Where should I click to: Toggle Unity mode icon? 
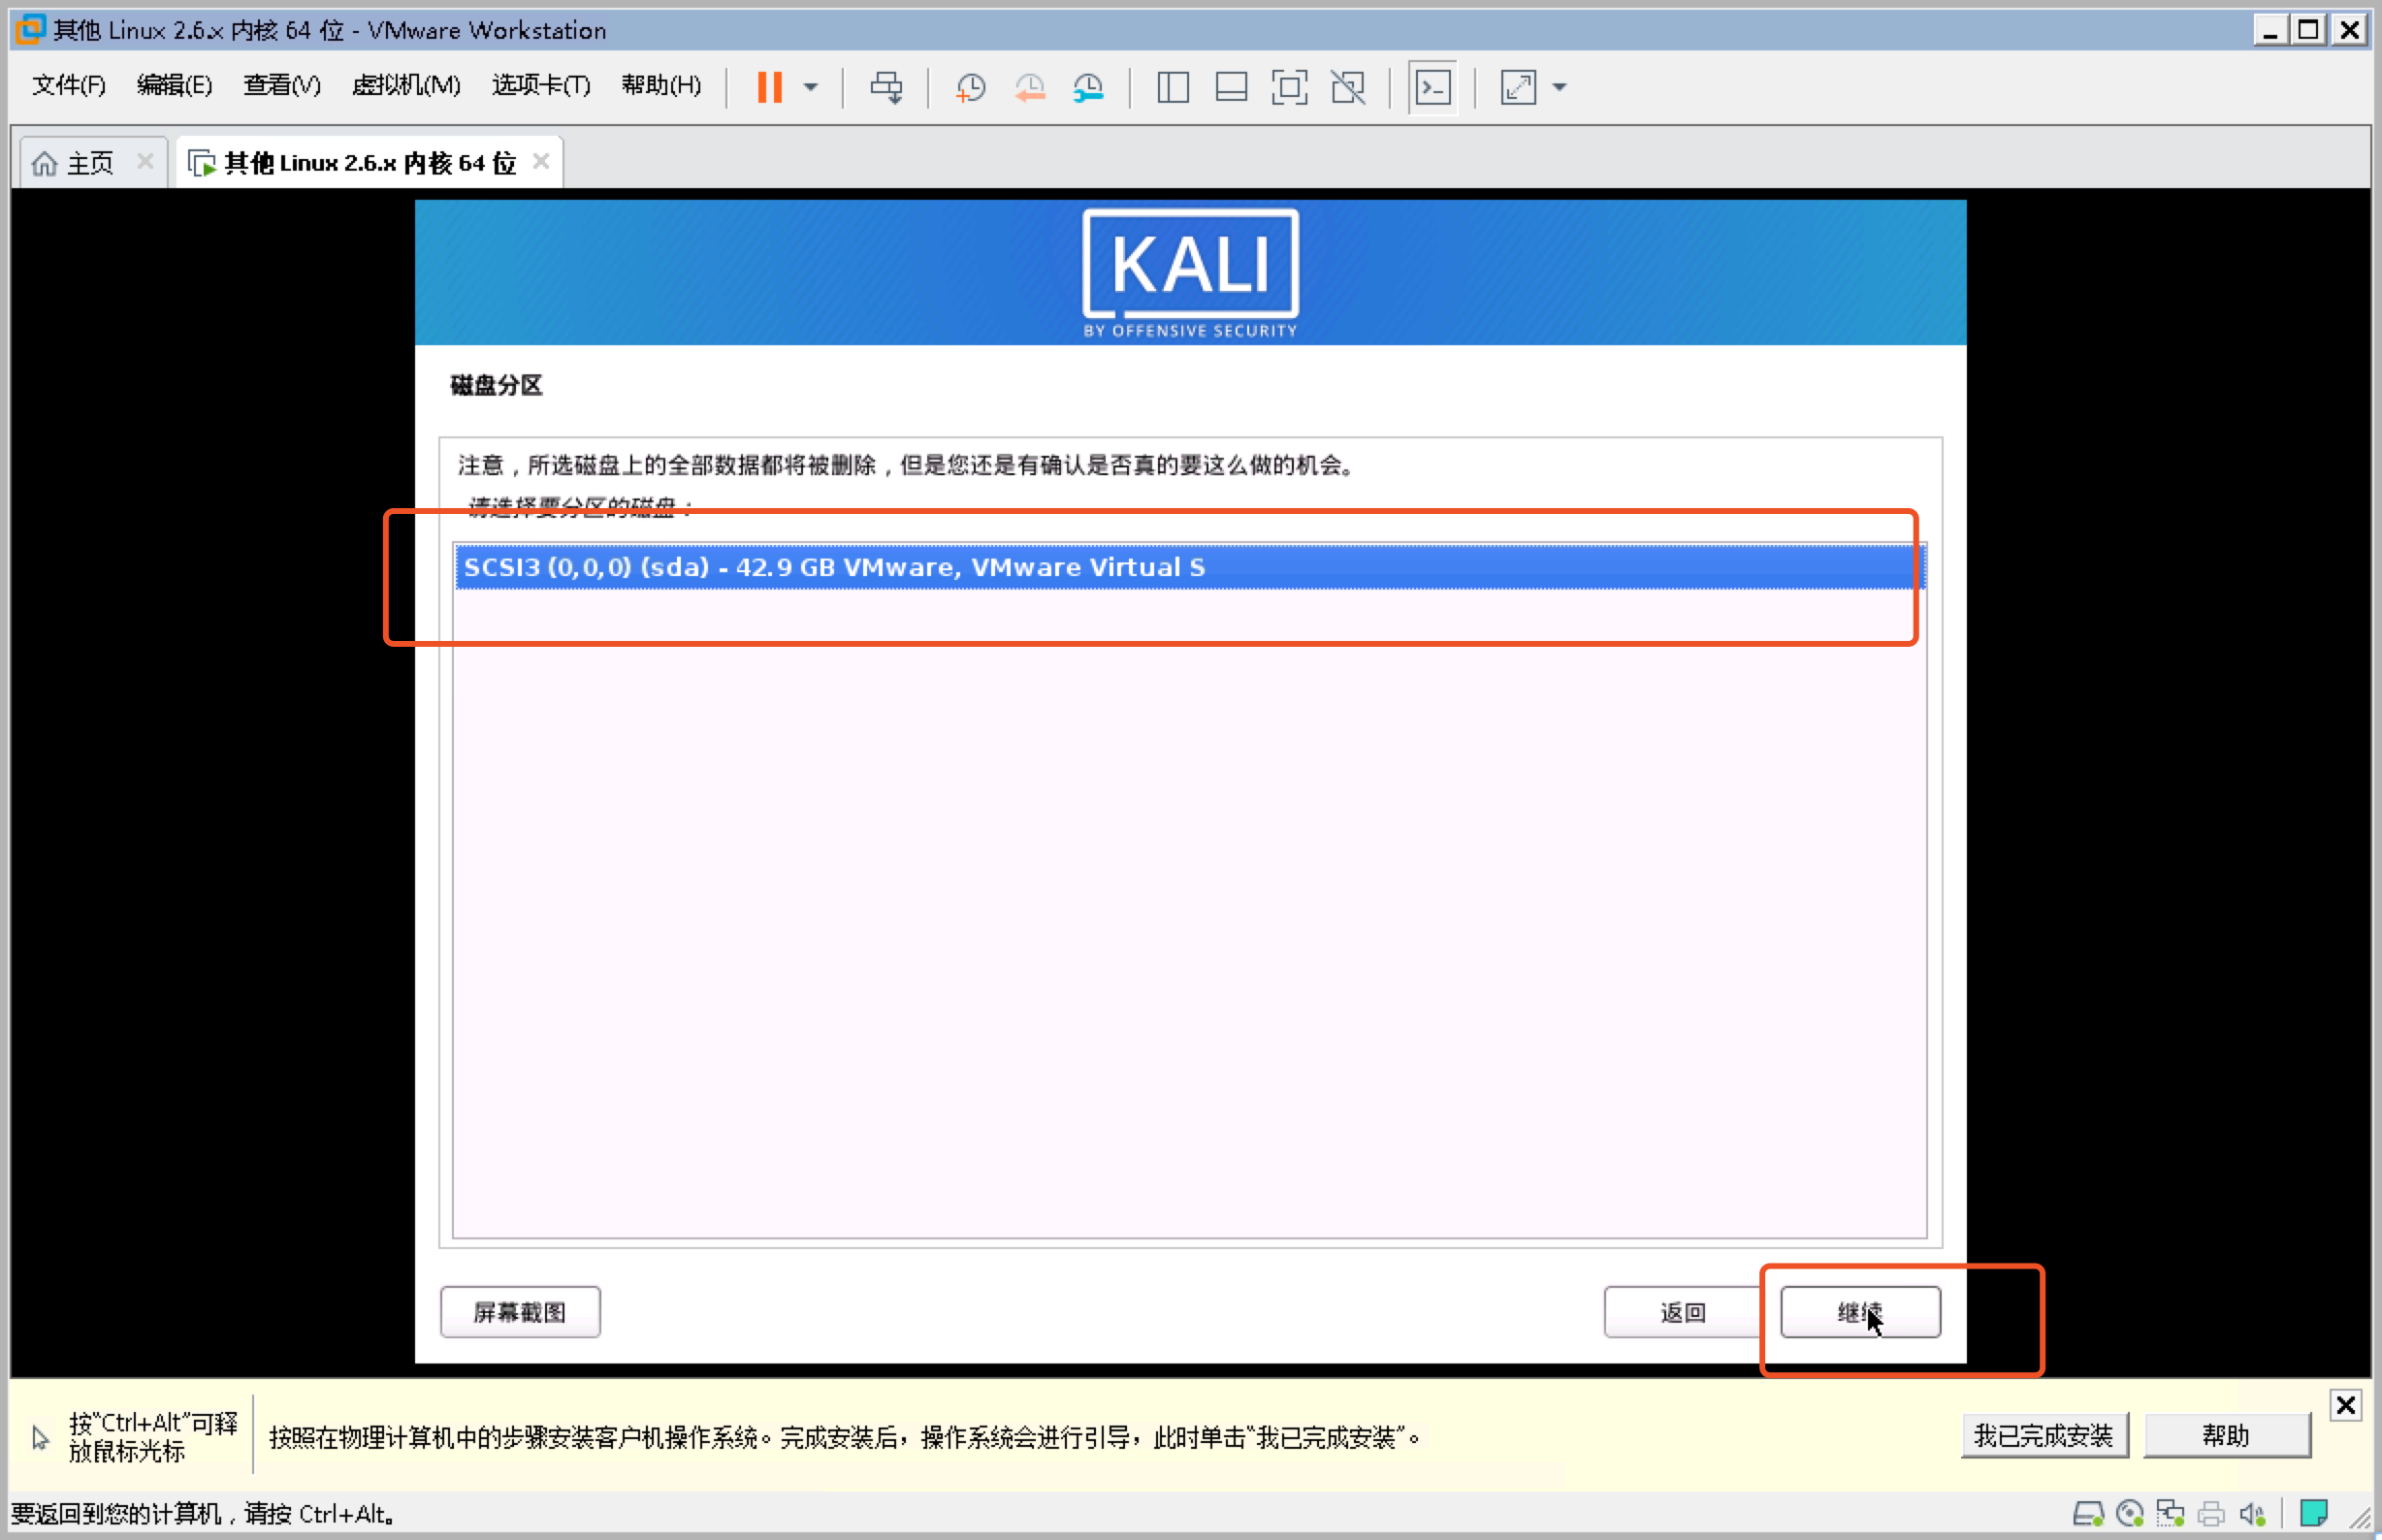pyautogui.click(x=1348, y=87)
